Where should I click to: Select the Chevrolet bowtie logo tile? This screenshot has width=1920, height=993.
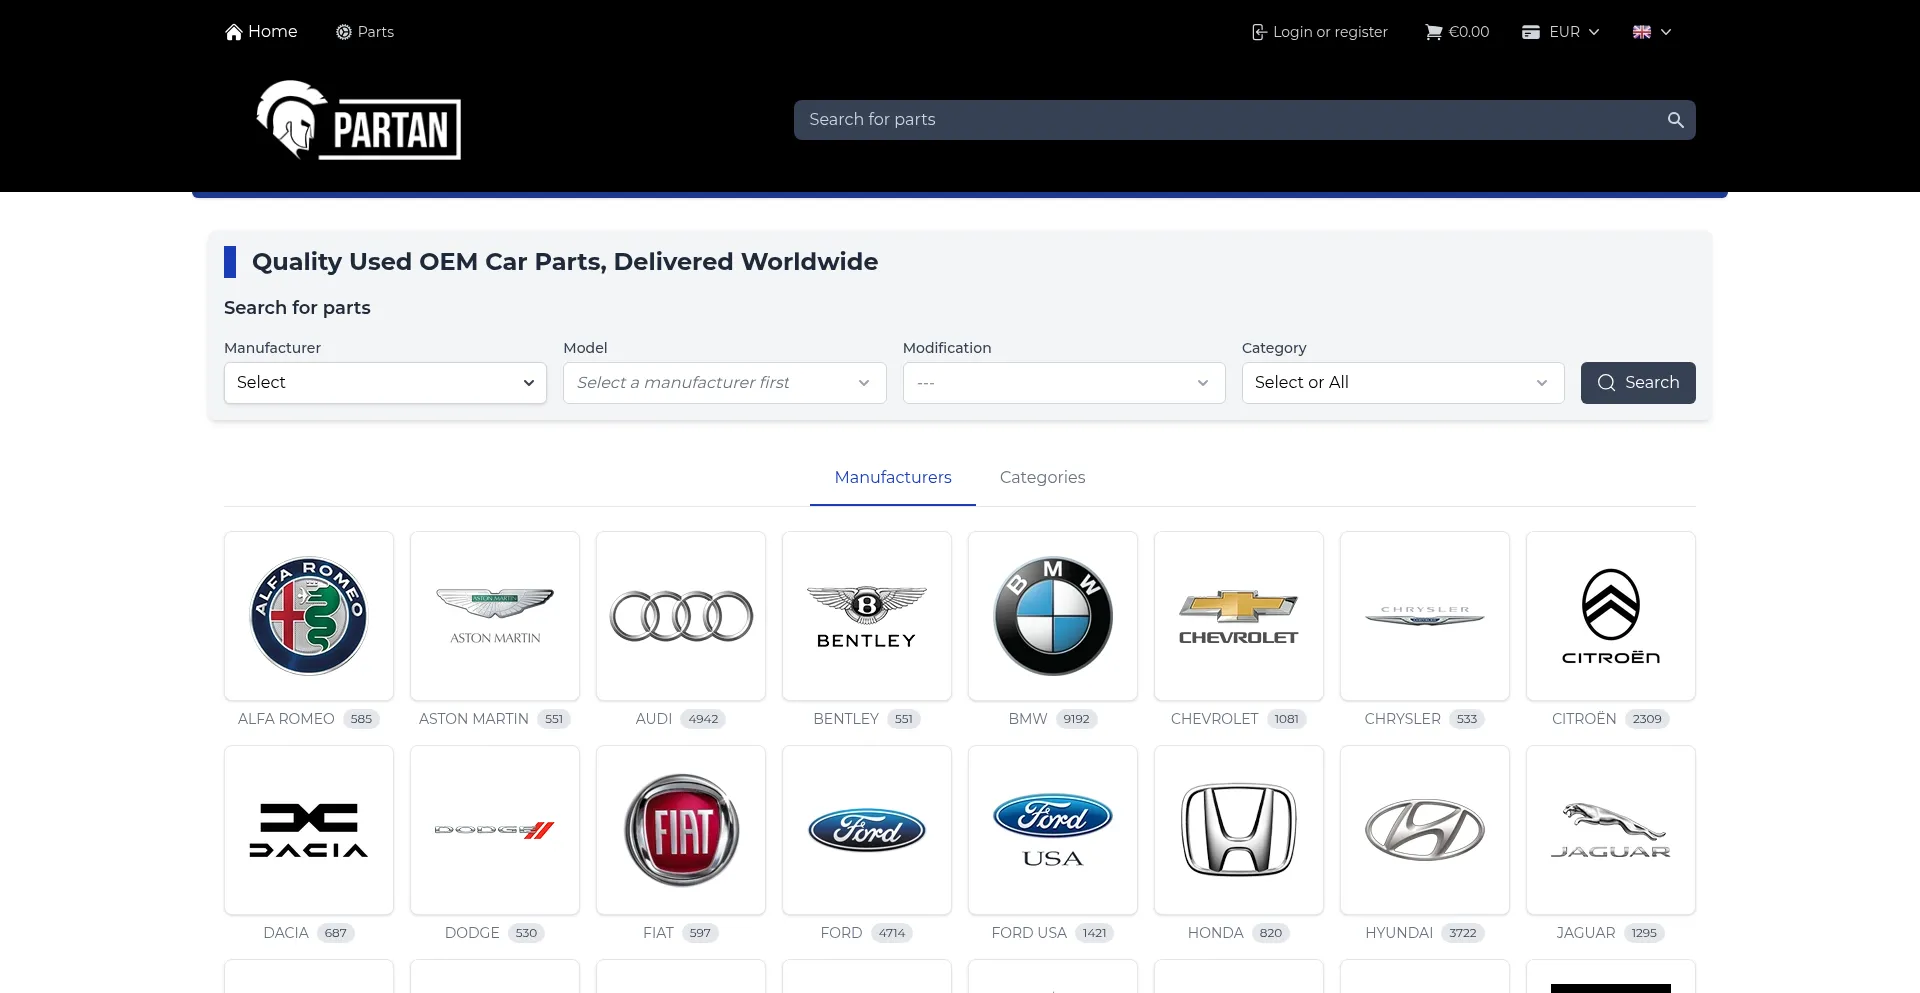pos(1239,616)
